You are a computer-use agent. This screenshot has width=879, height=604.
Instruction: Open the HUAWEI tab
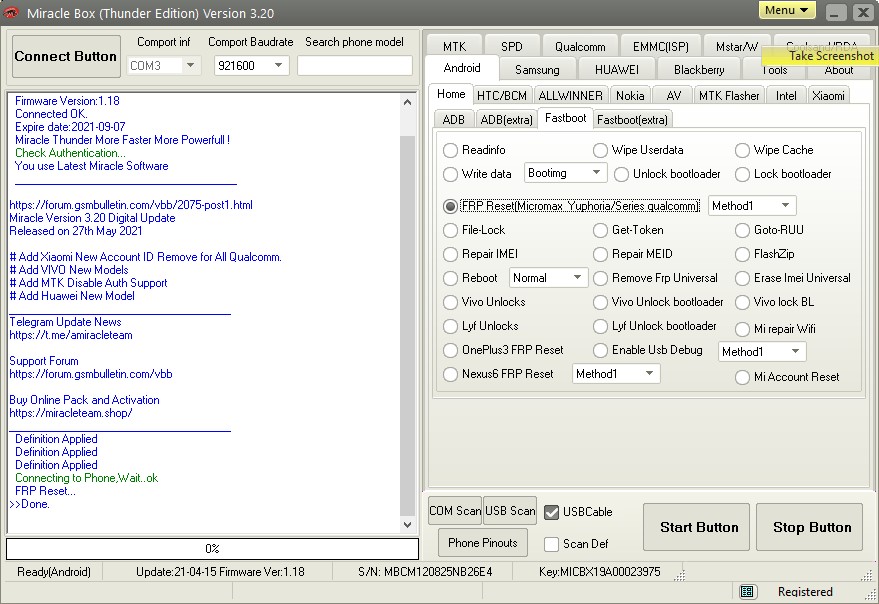pos(617,70)
